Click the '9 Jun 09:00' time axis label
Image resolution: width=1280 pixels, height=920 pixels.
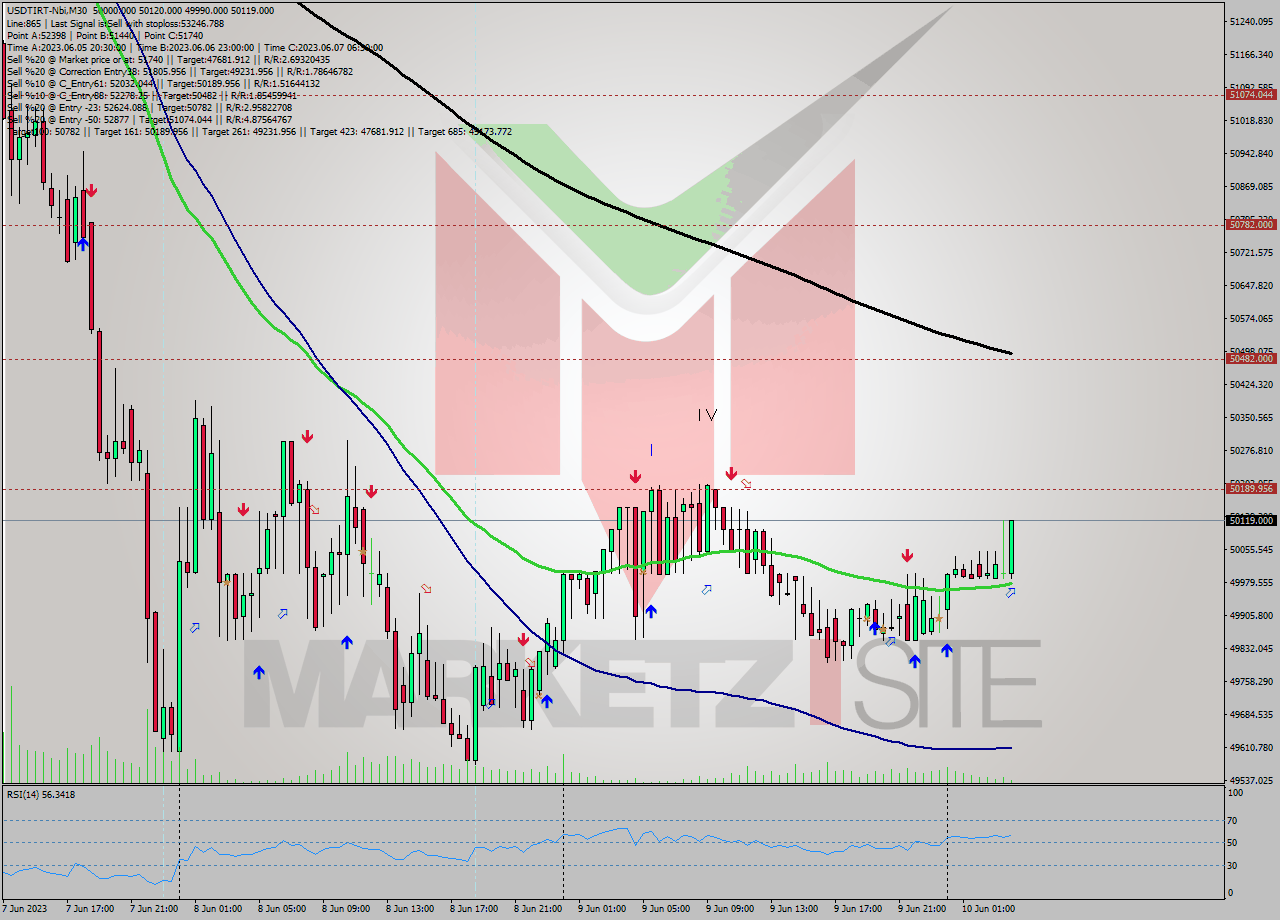729,909
